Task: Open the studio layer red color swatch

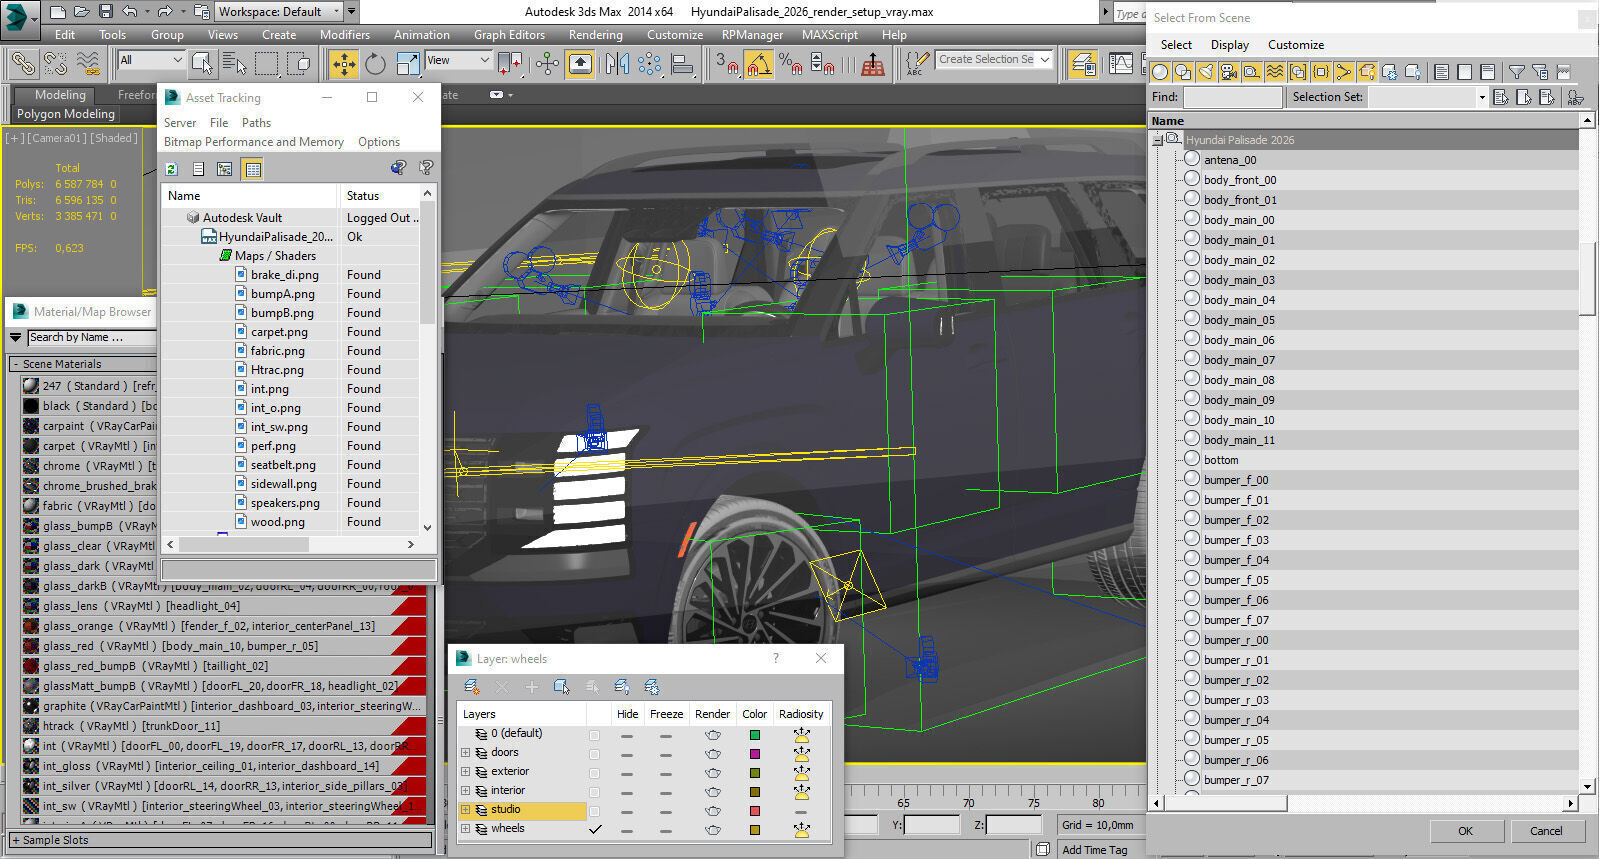Action: click(754, 811)
